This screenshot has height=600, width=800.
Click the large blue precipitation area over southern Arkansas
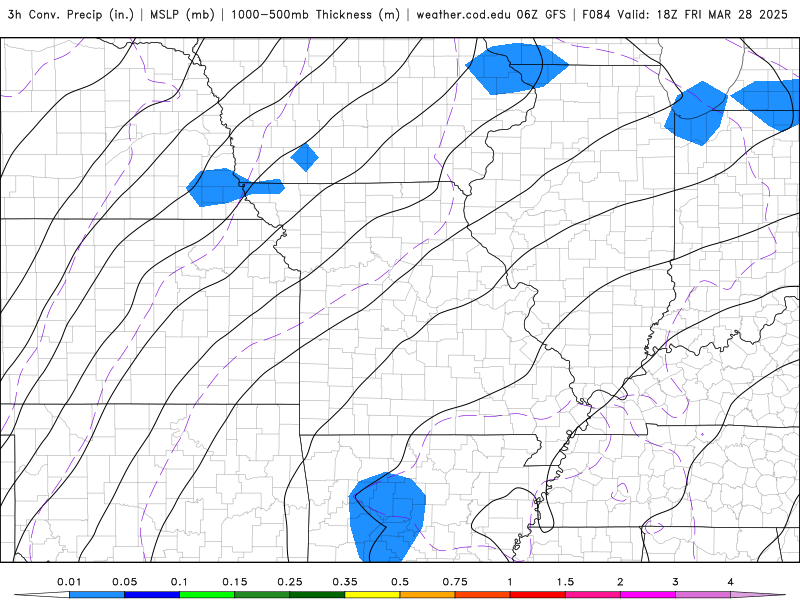(387, 517)
